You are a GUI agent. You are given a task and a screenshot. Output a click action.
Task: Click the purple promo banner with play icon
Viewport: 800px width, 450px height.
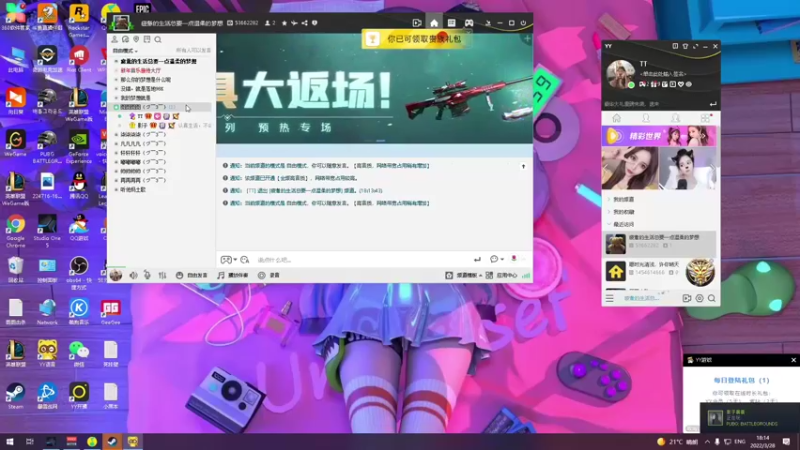click(x=659, y=136)
